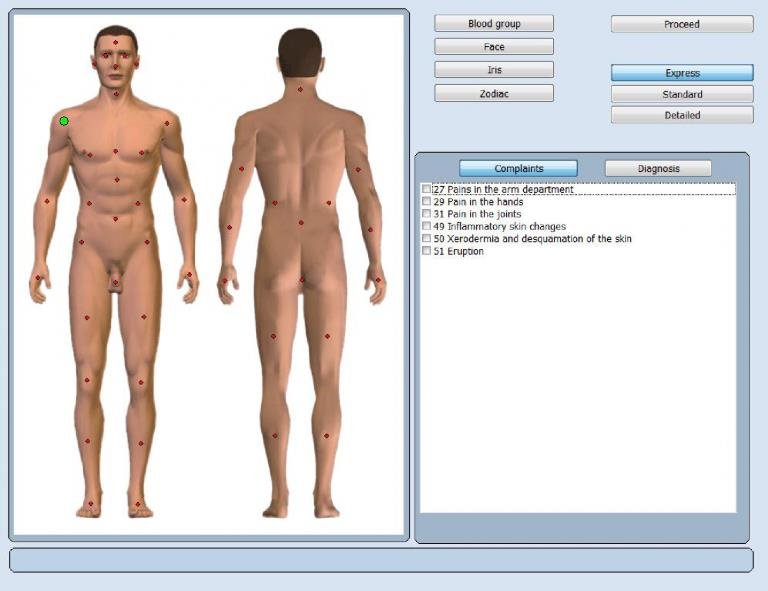Click the Iris button
The image size is (768, 591).
pyautogui.click(x=494, y=70)
